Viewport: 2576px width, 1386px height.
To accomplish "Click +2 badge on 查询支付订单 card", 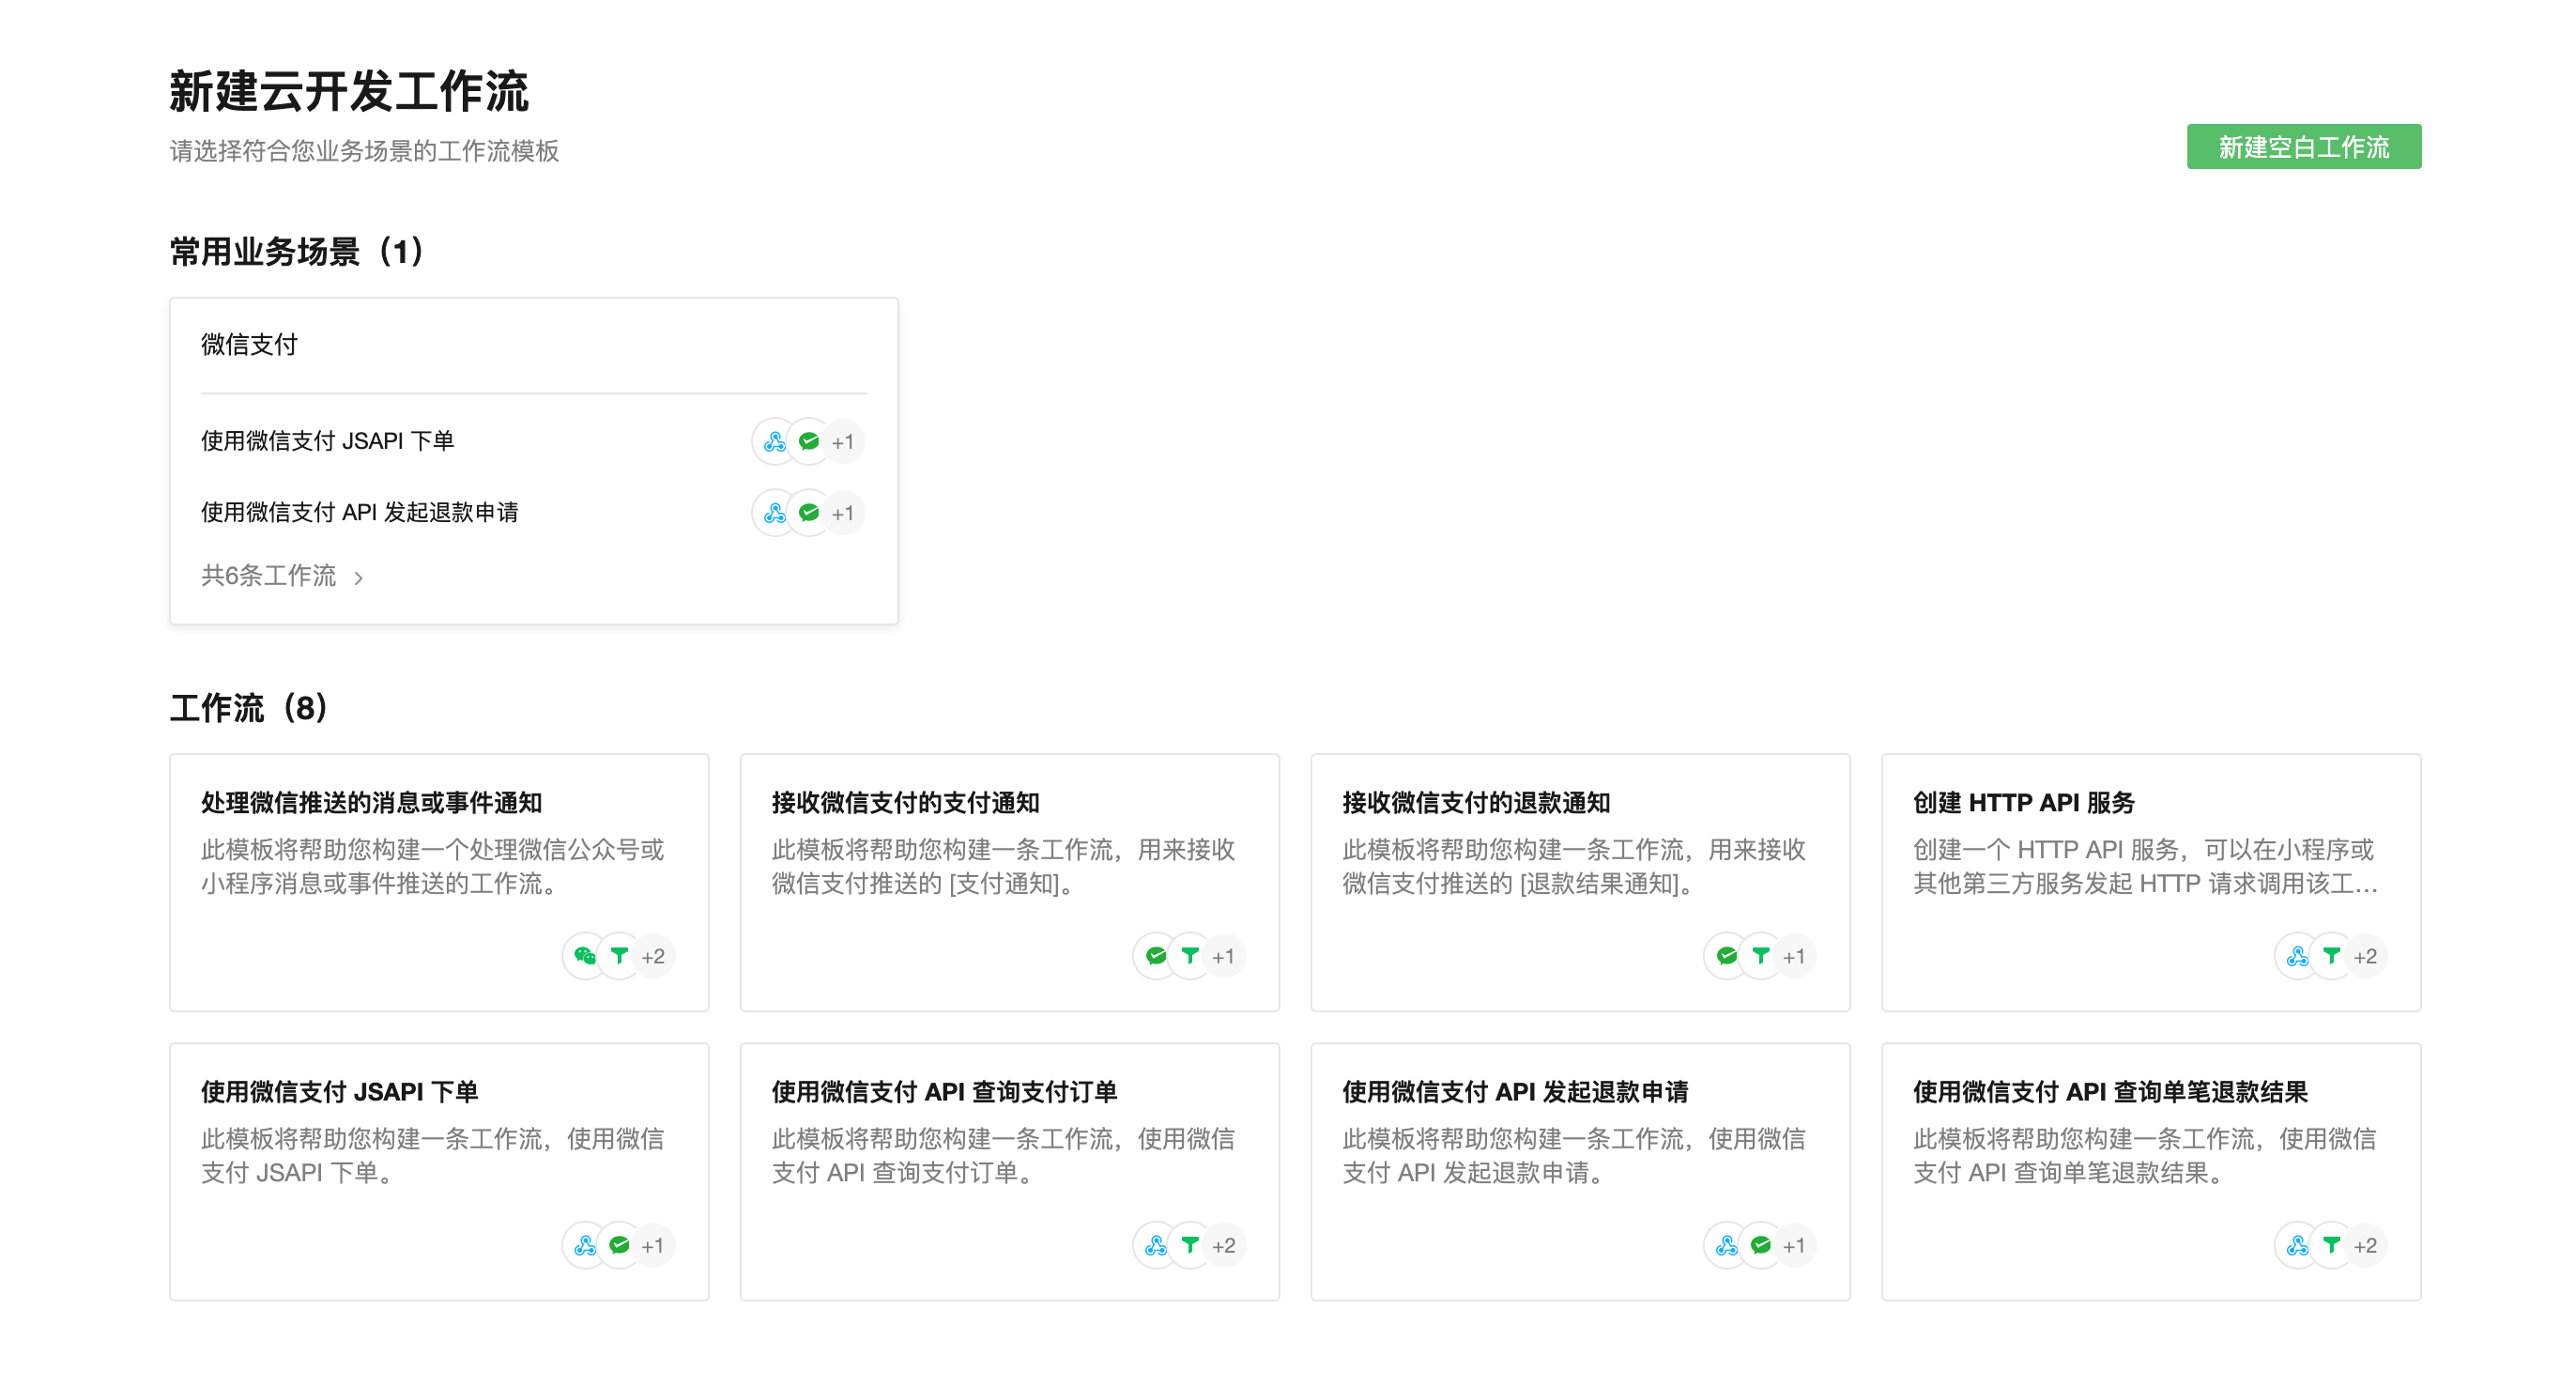I will (1223, 1246).
